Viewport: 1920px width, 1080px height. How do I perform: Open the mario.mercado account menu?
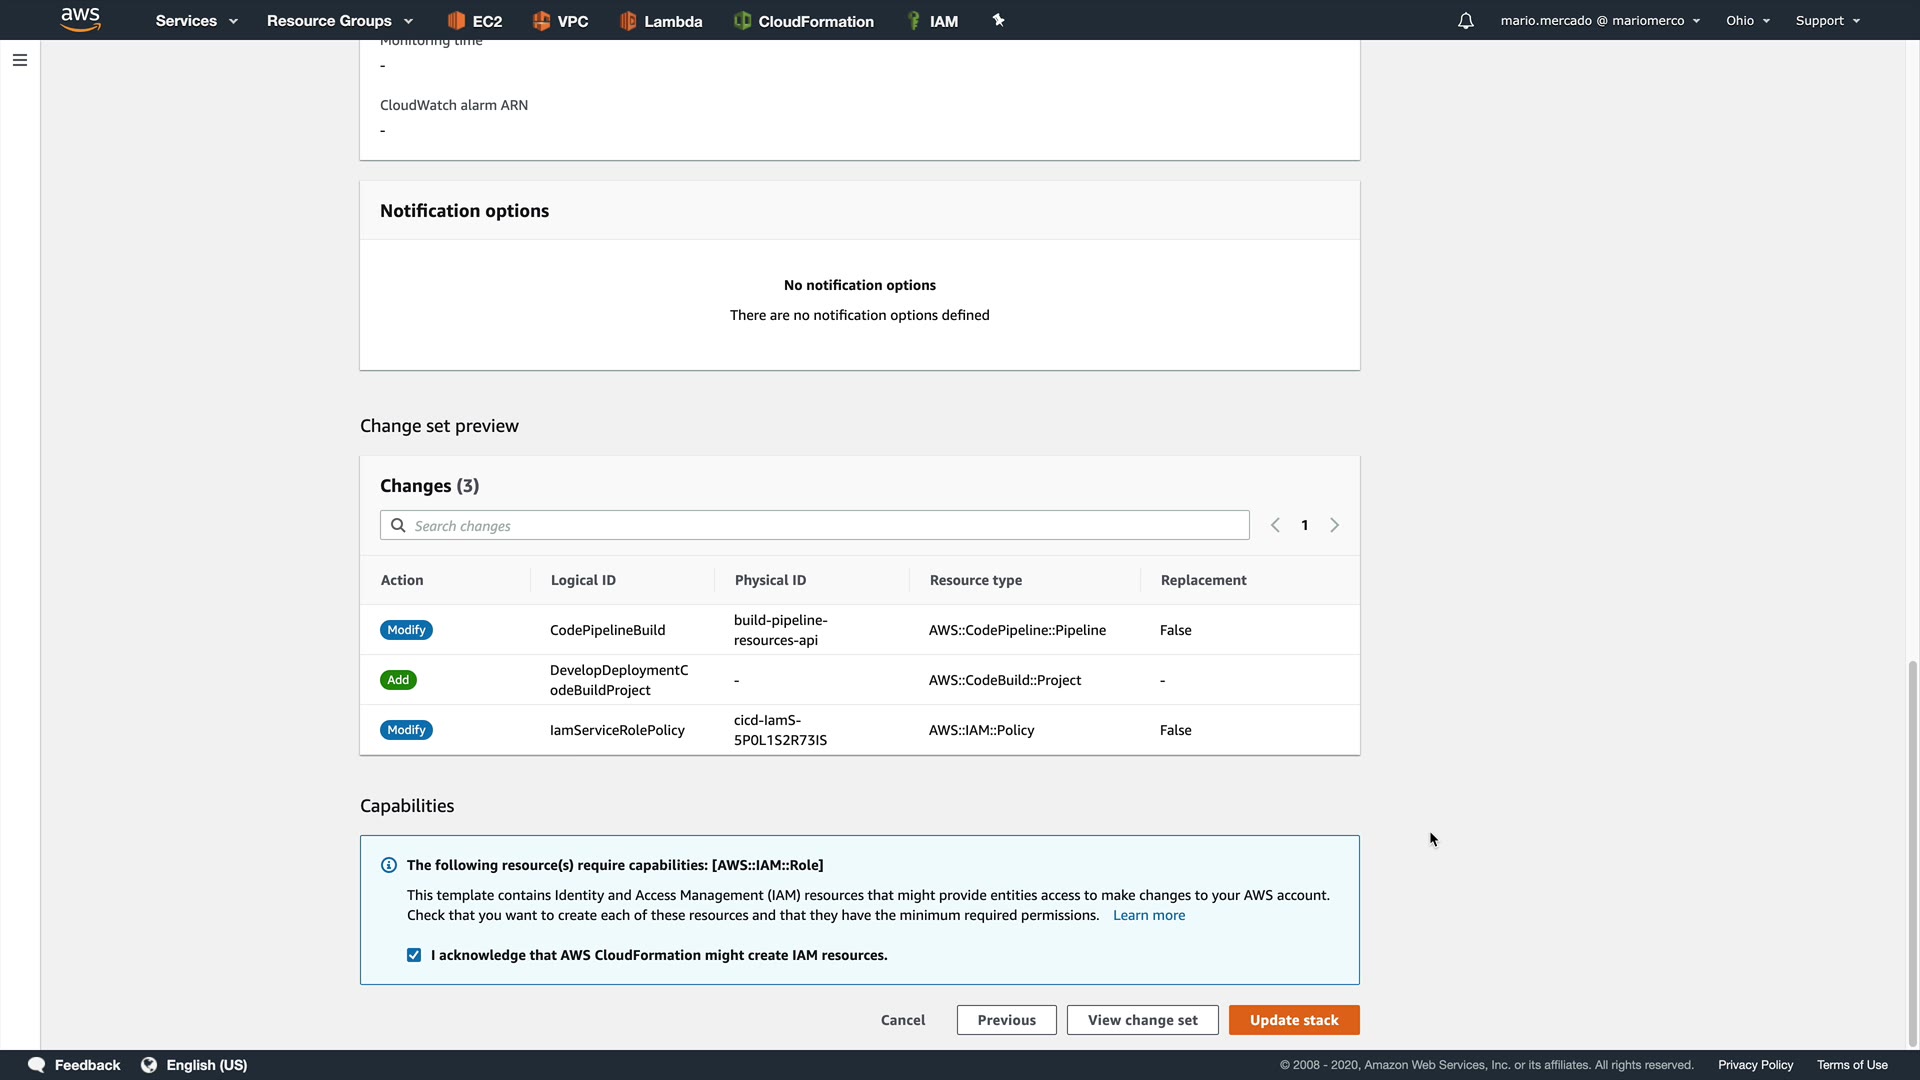1599,21
